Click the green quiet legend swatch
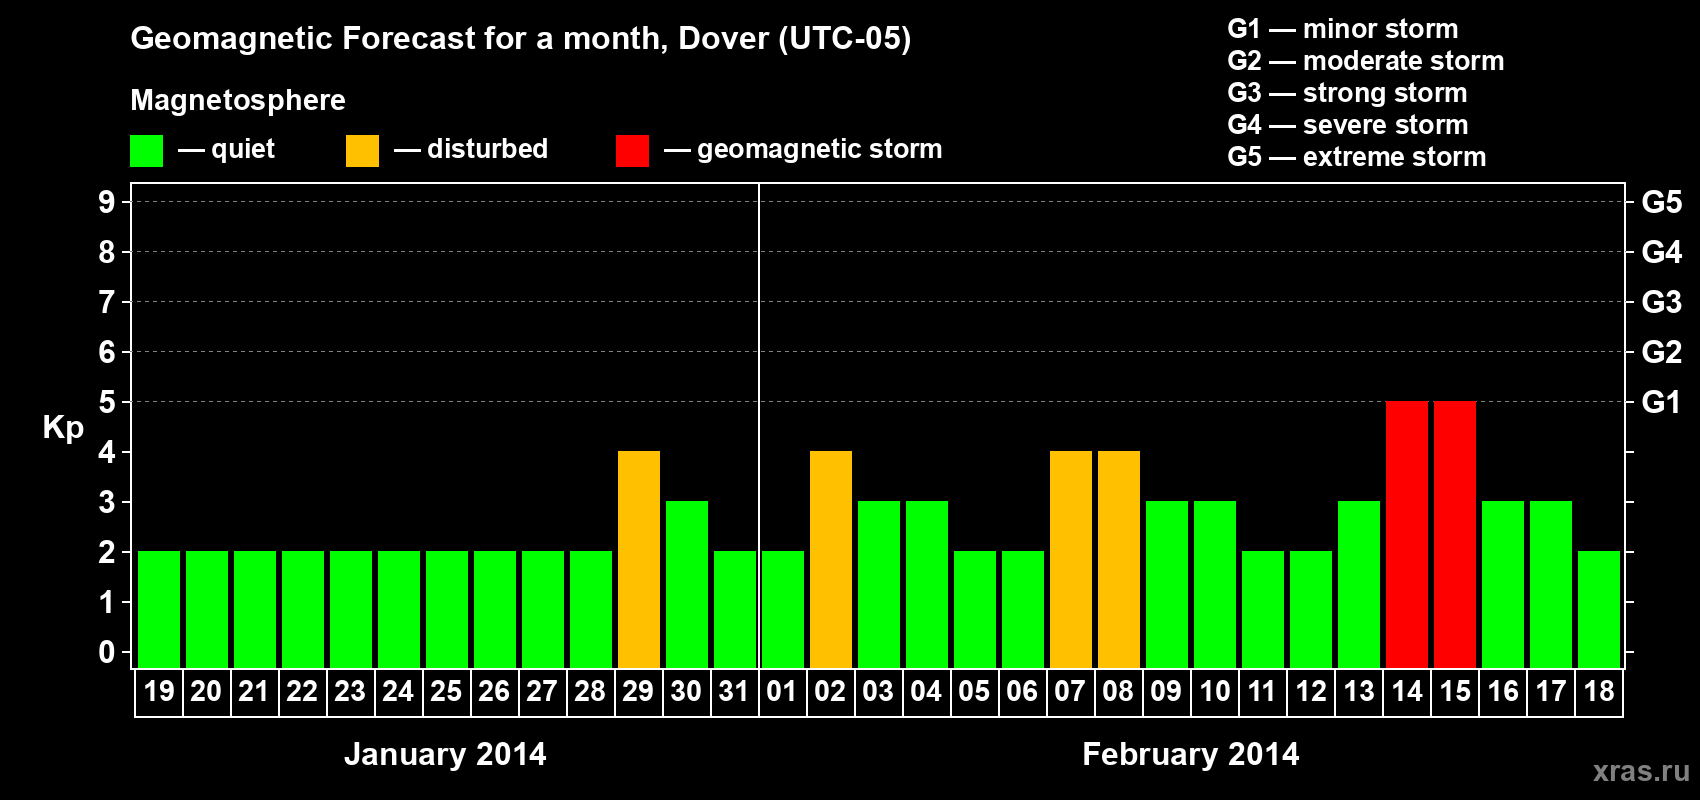Viewport: 1700px width, 800px height. [146, 151]
